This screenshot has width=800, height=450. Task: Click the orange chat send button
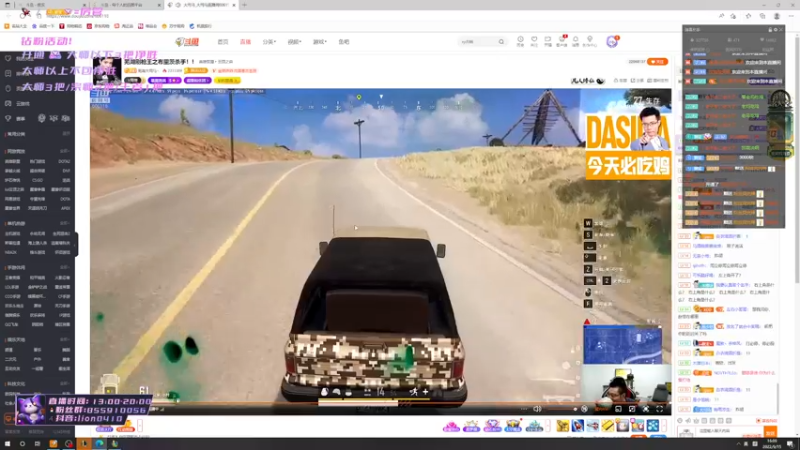click(770, 432)
